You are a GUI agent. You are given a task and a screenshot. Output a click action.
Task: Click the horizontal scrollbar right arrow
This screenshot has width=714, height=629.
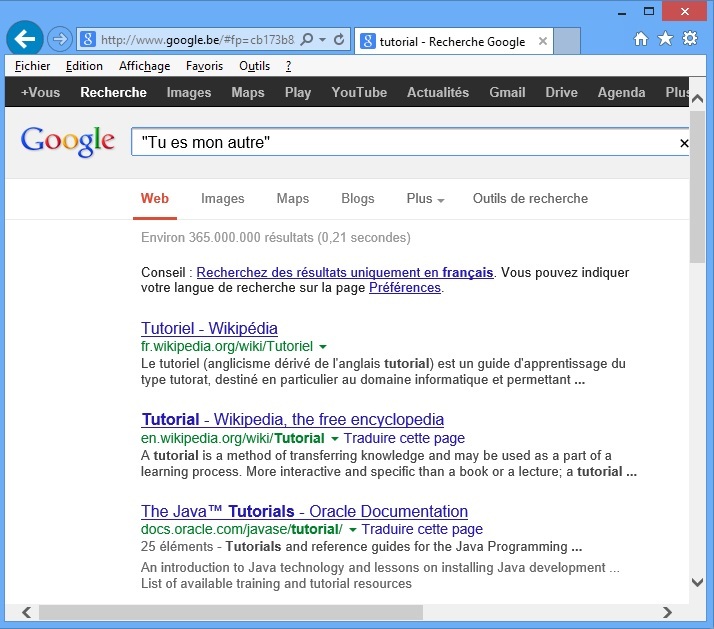[x=667, y=613]
